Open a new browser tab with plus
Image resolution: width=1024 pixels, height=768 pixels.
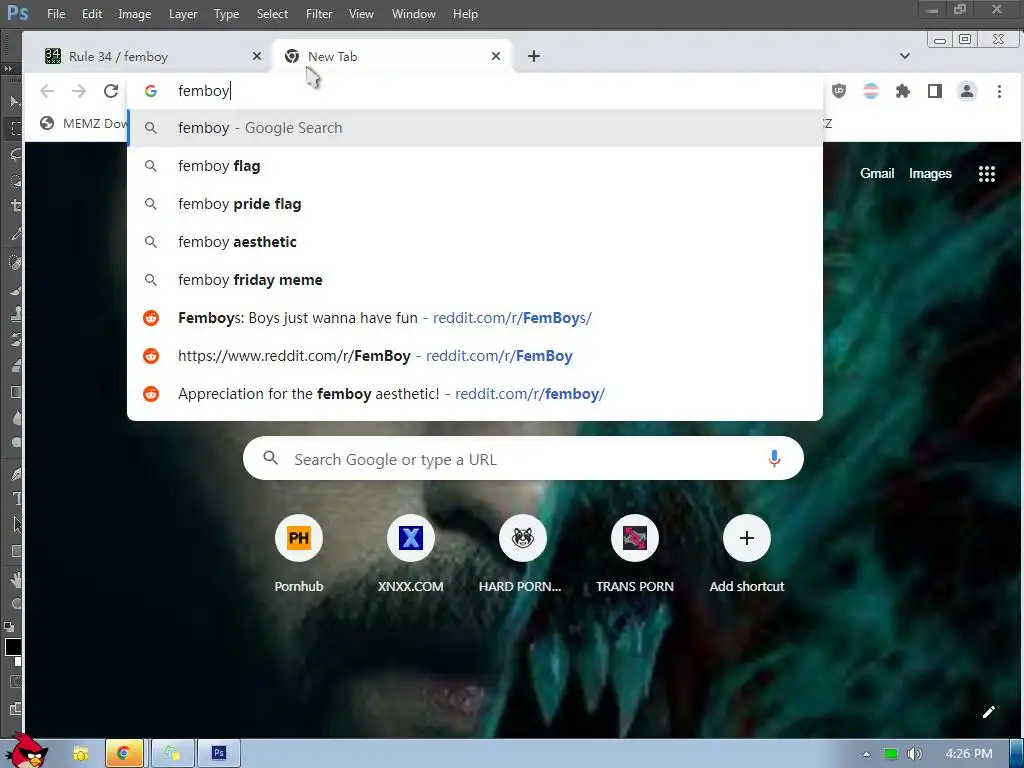[x=534, y=56]
